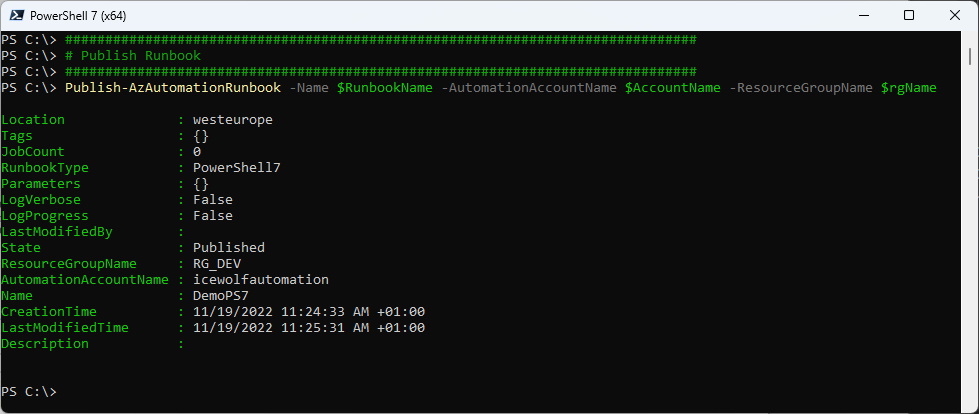The image size is (979, 414).
Task: Click the '# Publish Runbook' comment line
Action: point(133,56)
